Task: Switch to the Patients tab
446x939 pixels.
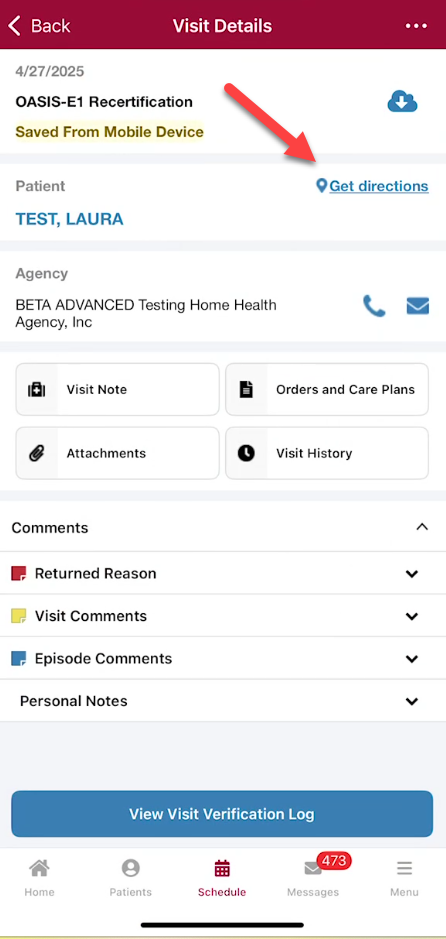Action: (131, 878)
